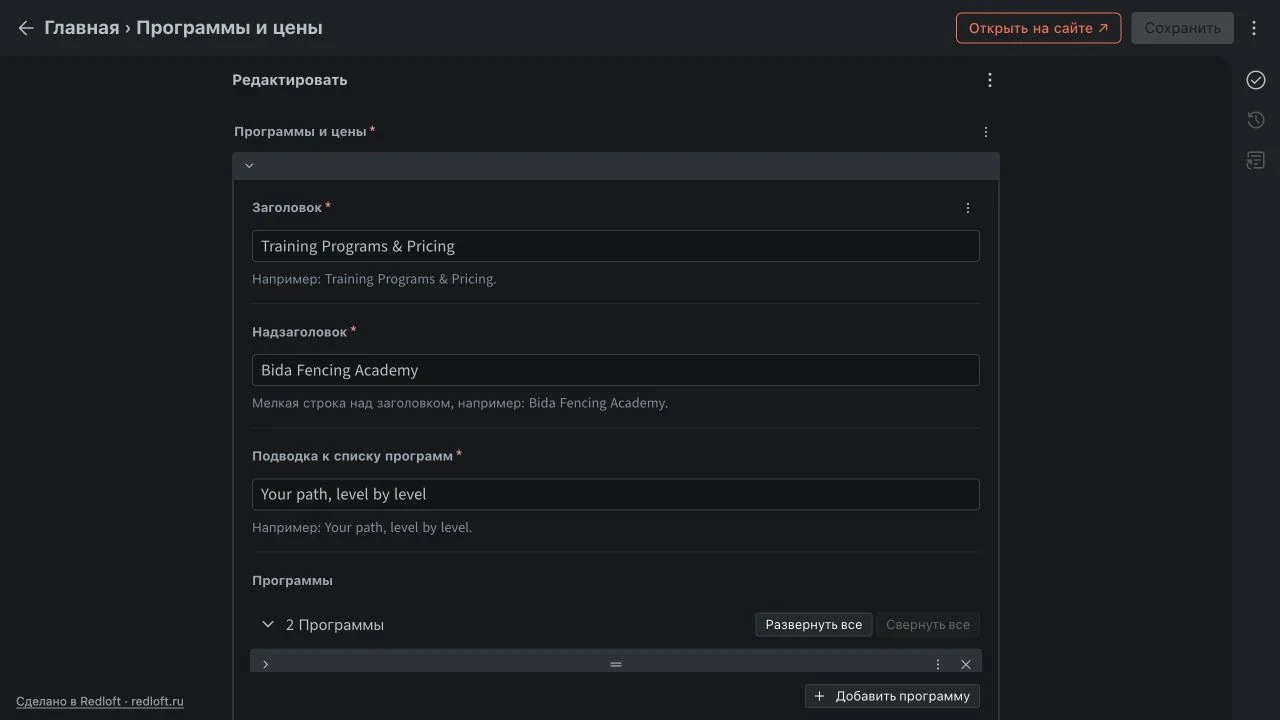
Task: Expand the first program row chevron
Action: tap(265, 664)
